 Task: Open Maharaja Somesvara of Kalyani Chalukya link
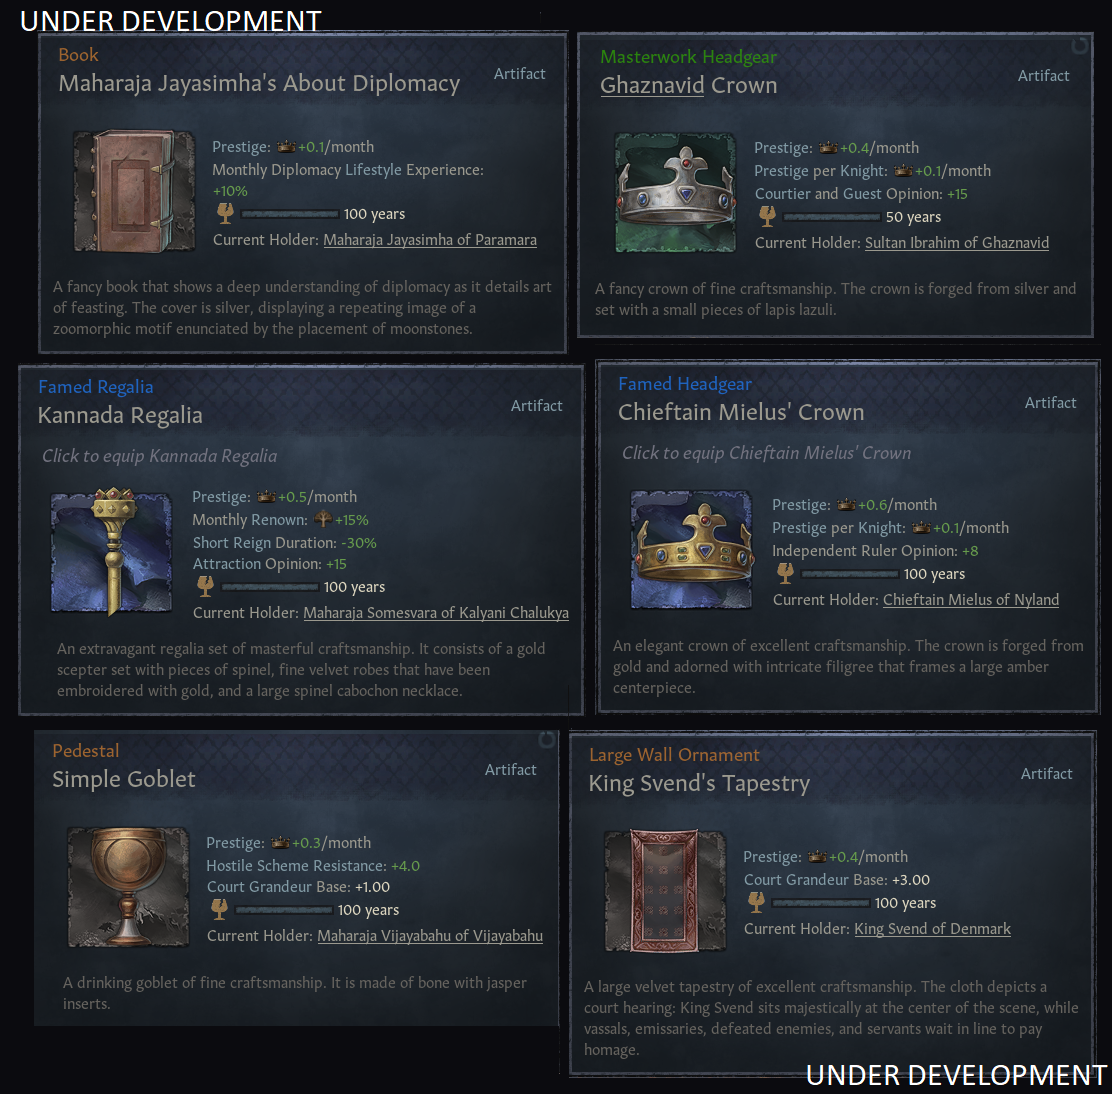[436, 613]
